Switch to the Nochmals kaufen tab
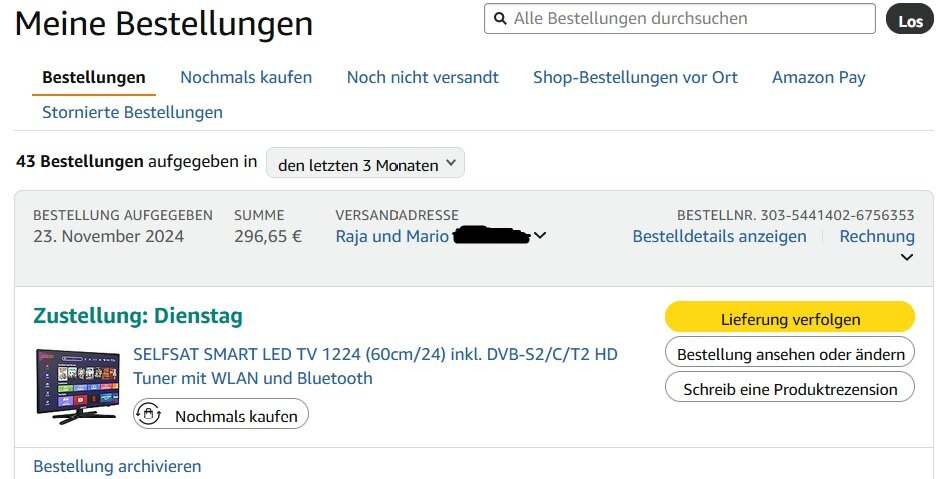This screenshot has width=937, height=479. pyautogui.click(x=246, y=78)
